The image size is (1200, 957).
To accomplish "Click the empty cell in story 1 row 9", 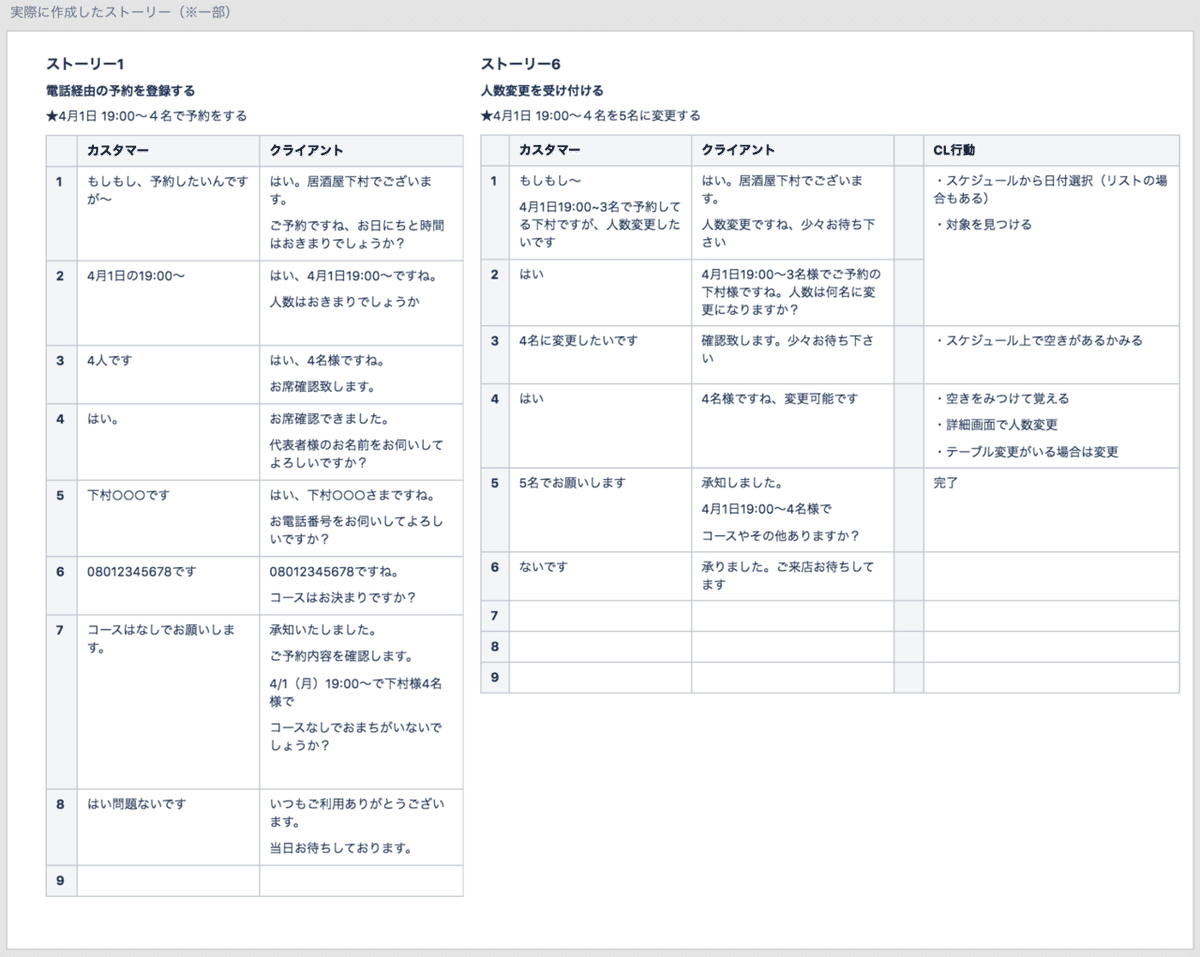I will [x=166, y=881].
